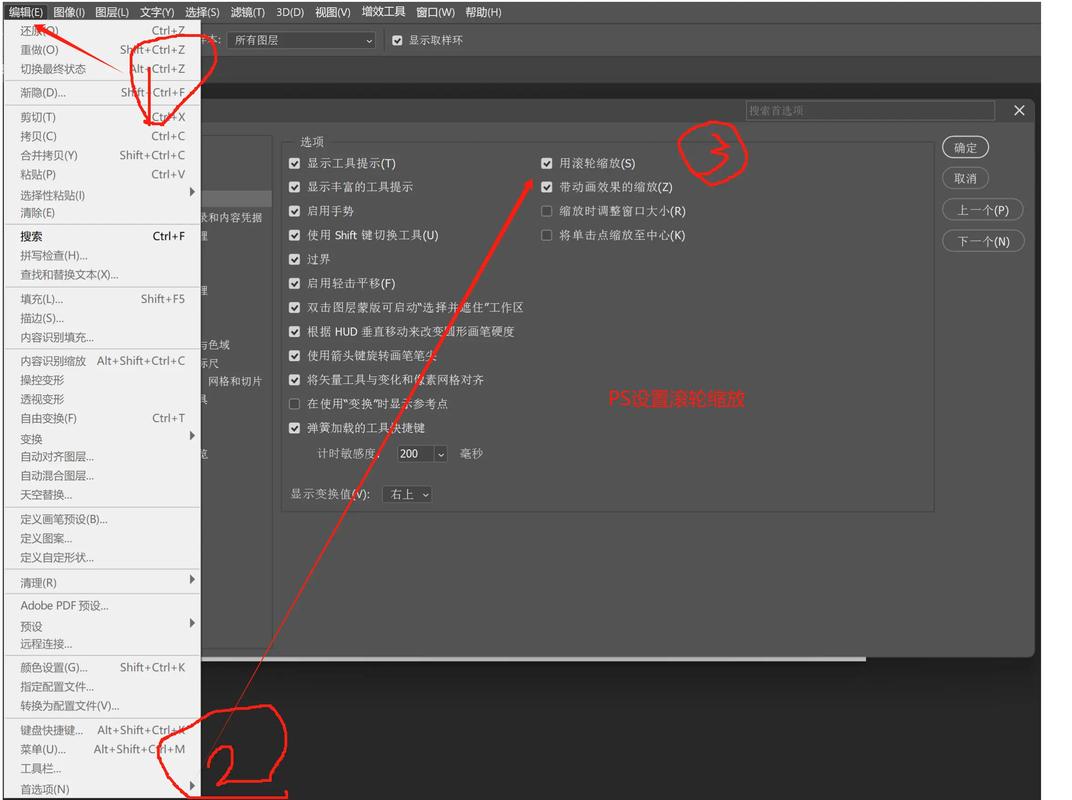The height and width of the screenshot is (800, 1072).
Task: Expand the 所有图层 sample dropdown
Action: click(301, 40)
